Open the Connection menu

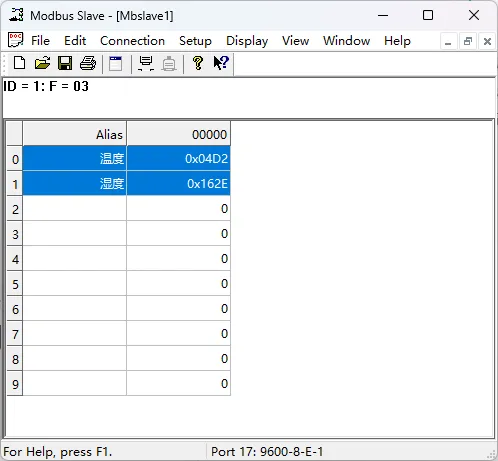[132, 41]
